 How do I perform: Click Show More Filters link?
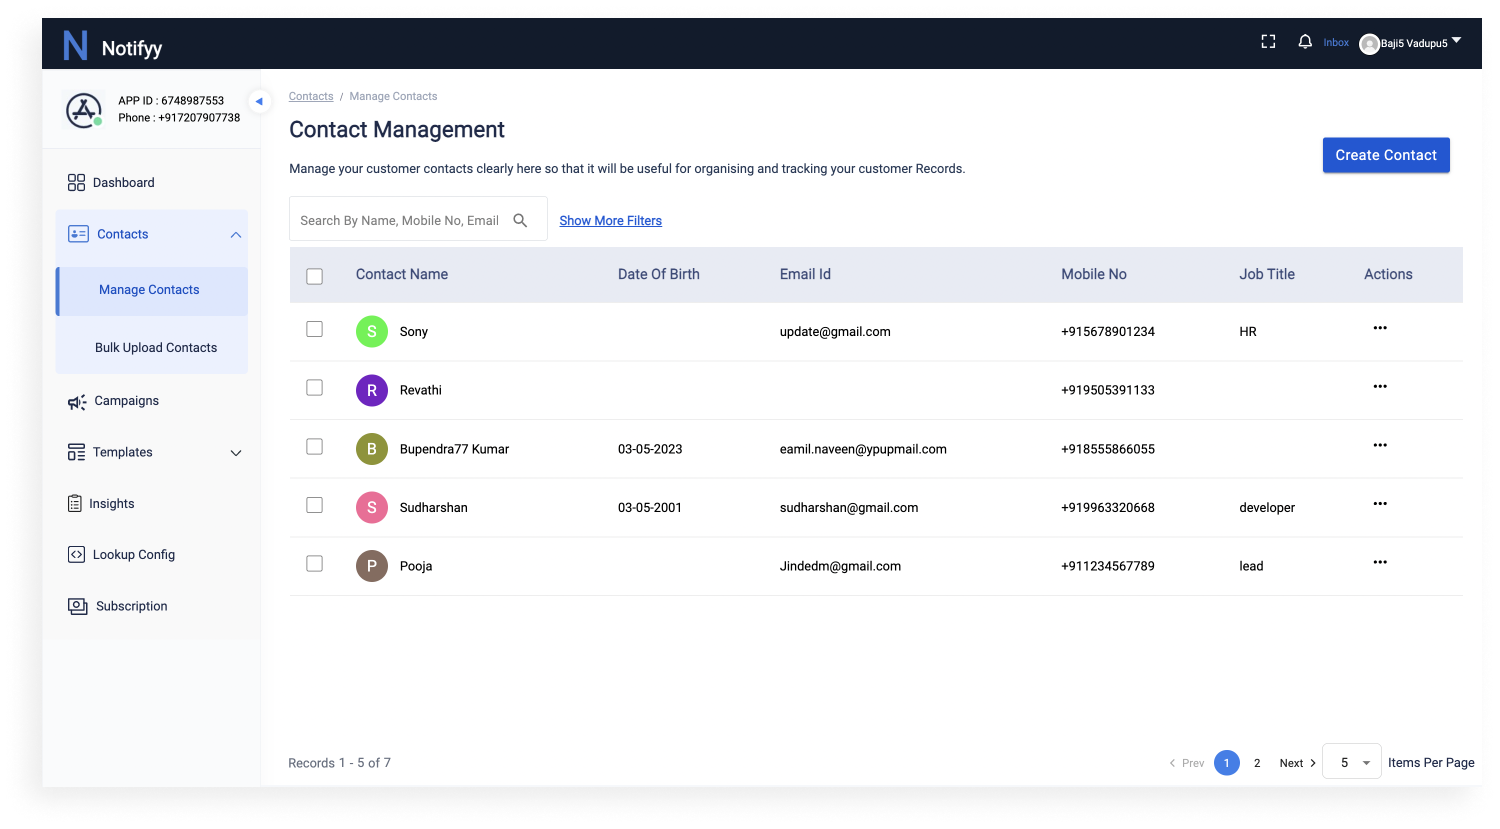click(610, 221)
